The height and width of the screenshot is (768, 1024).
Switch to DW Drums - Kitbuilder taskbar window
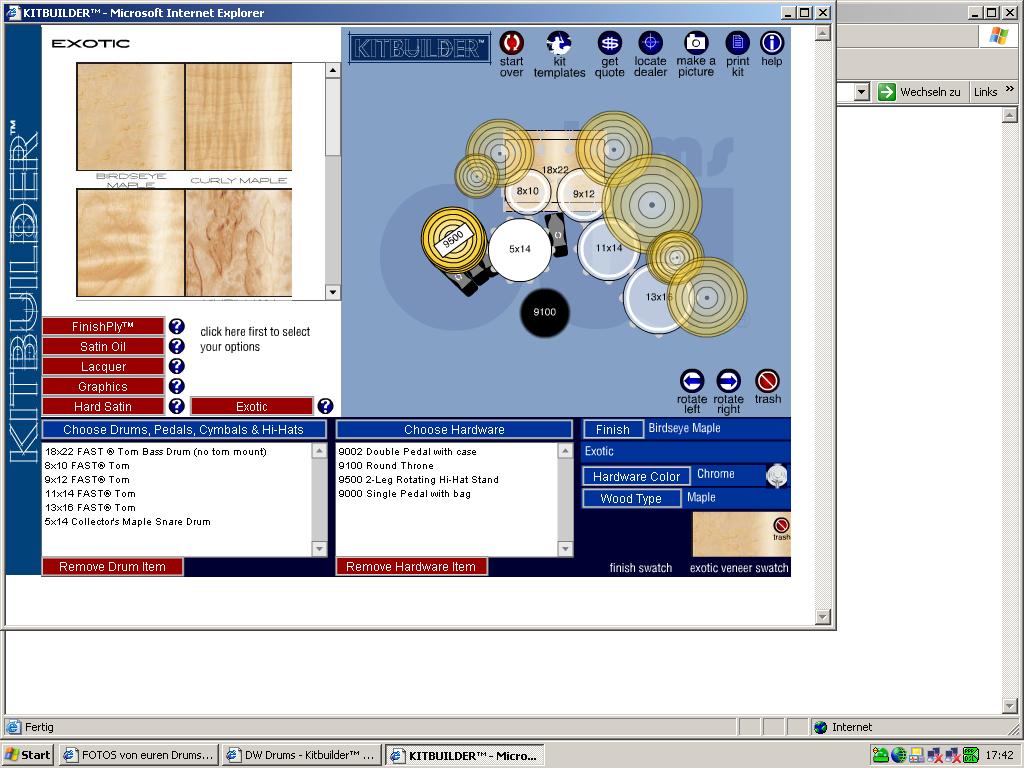pos(300,755)
